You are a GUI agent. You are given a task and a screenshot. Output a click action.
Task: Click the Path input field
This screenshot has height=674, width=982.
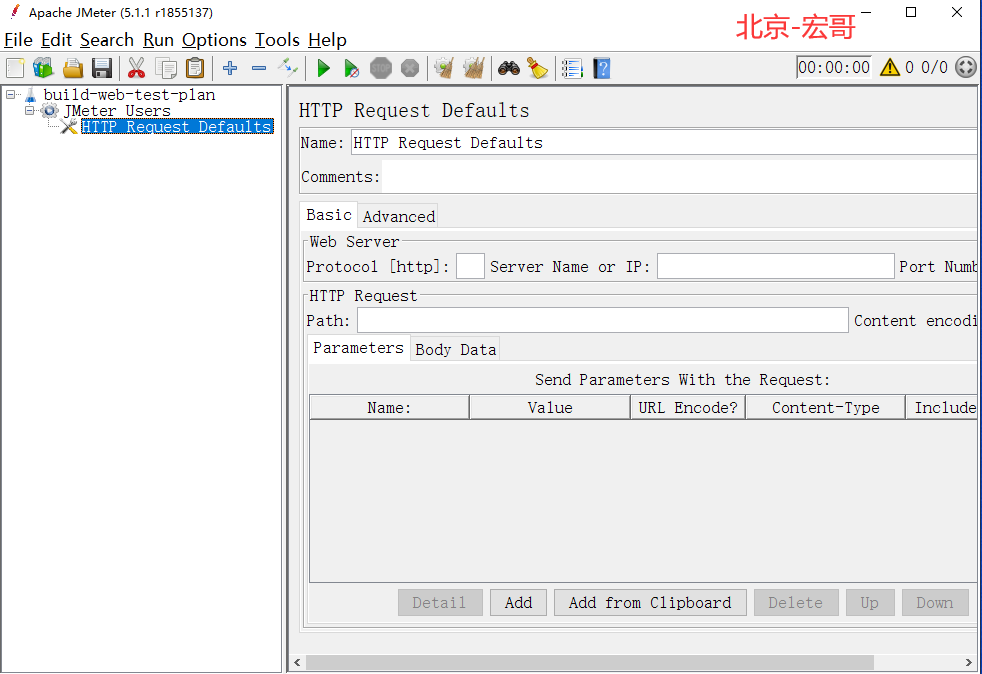[x=602, y=320]
